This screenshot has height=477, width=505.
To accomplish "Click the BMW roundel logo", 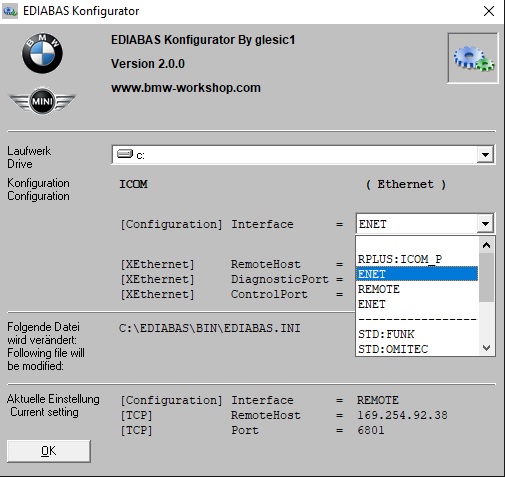I will coord(42,53).
